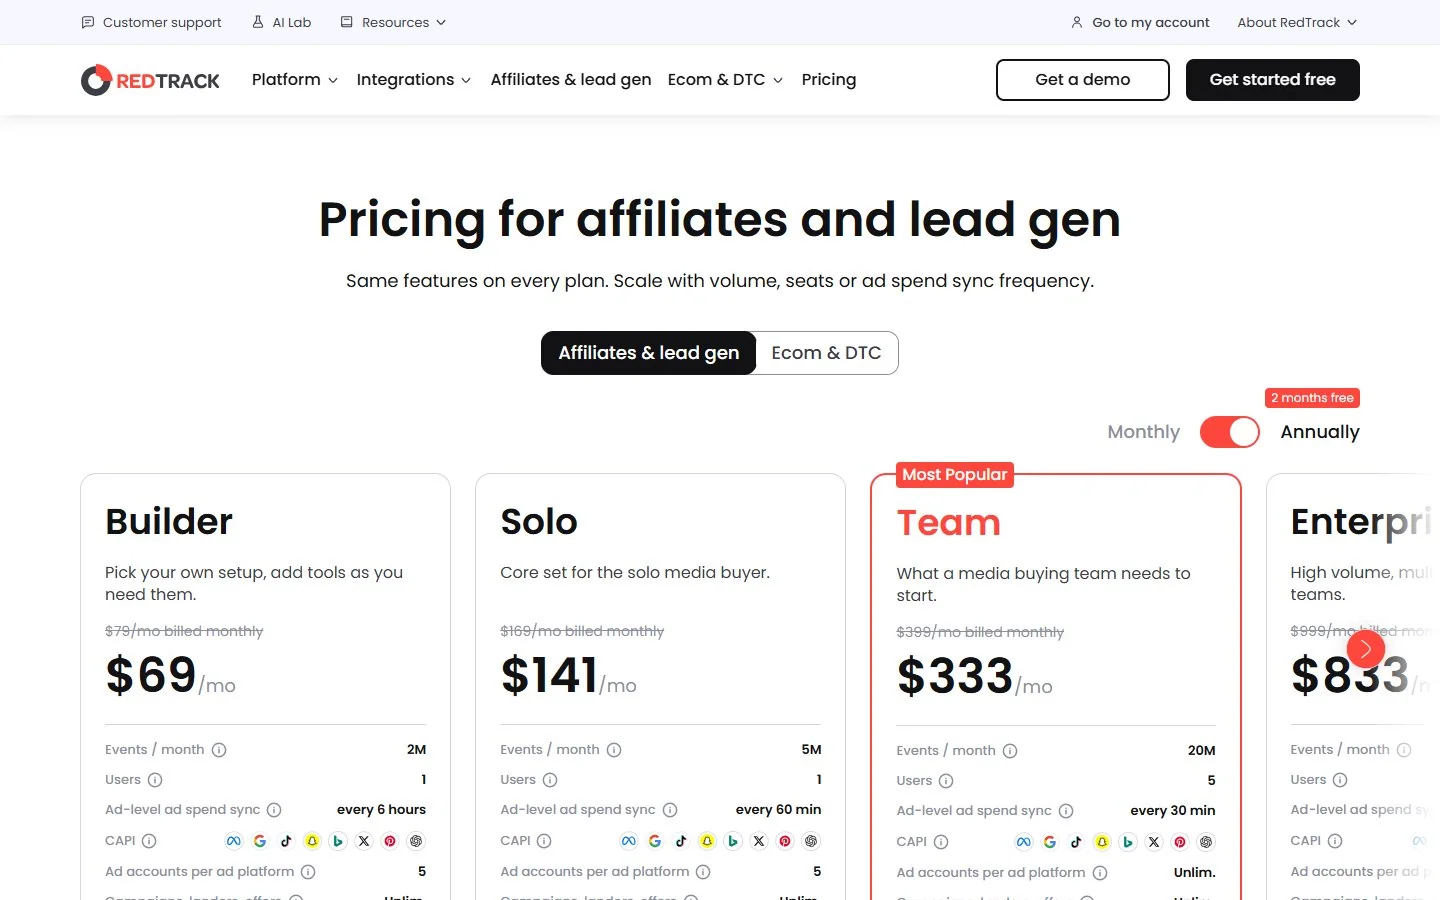Click the Team $333/mo price
This screenshot has height=900, width=1440.
[975, 676]
